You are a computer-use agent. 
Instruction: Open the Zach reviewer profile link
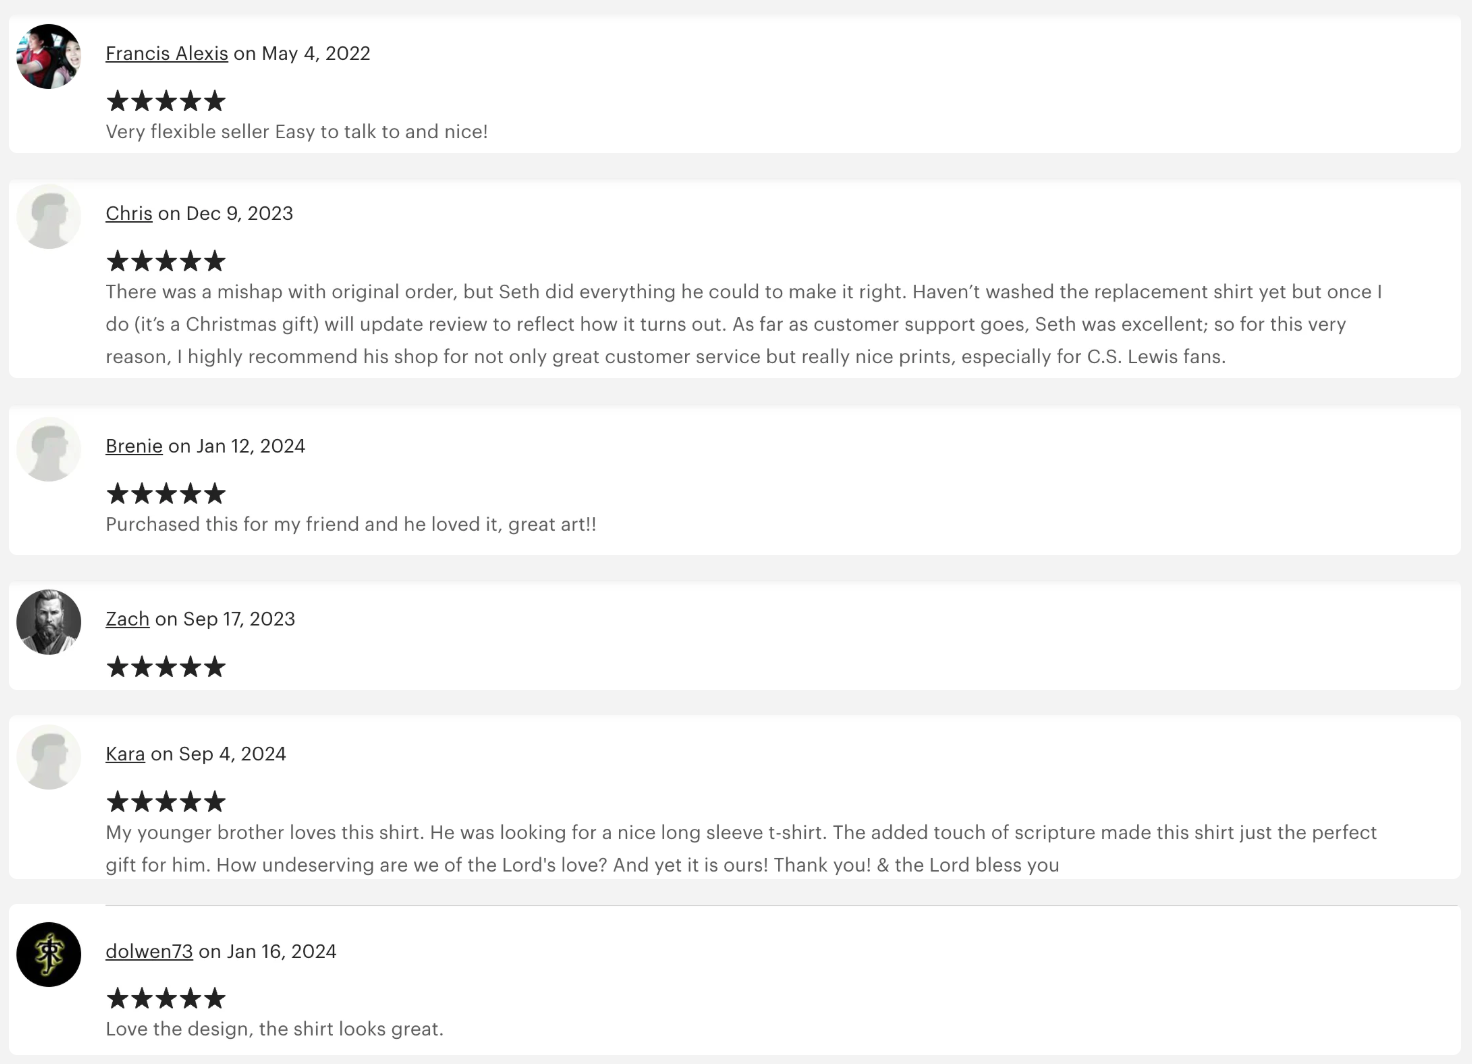[127, 620]
